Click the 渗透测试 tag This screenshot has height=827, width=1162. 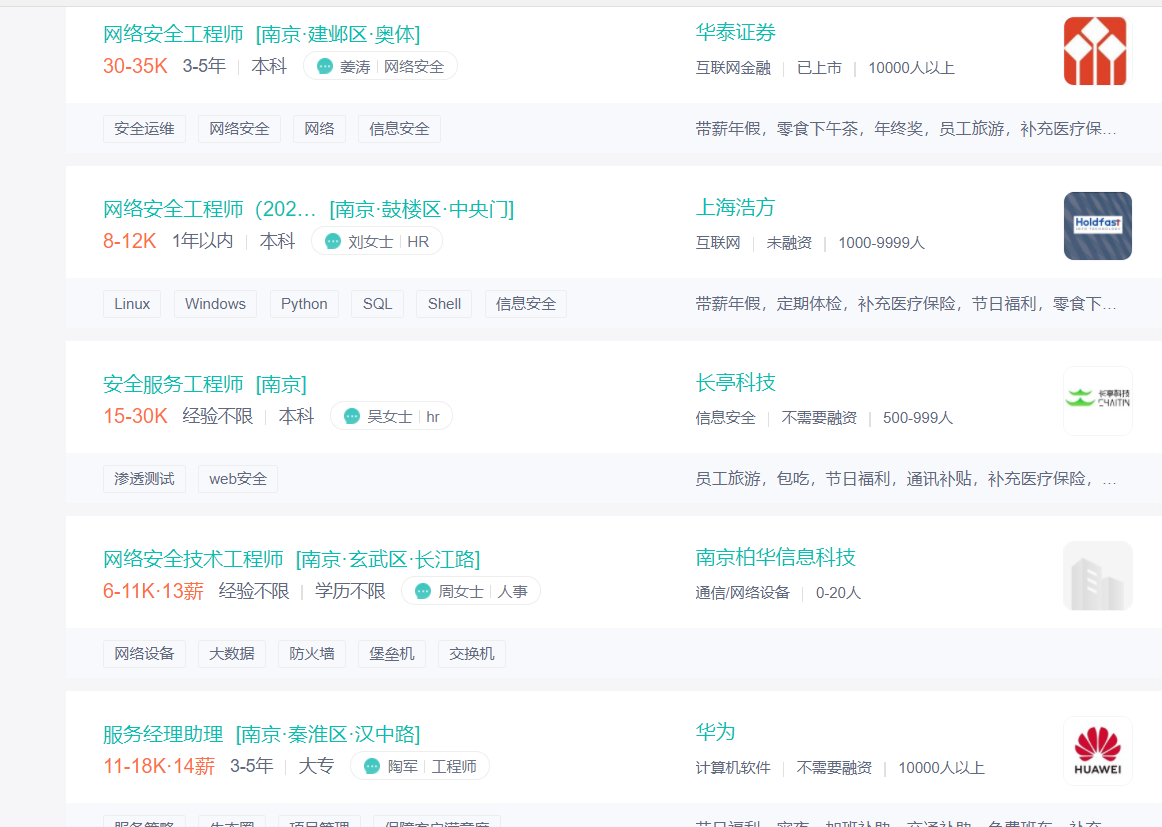(x=145, y=479)
